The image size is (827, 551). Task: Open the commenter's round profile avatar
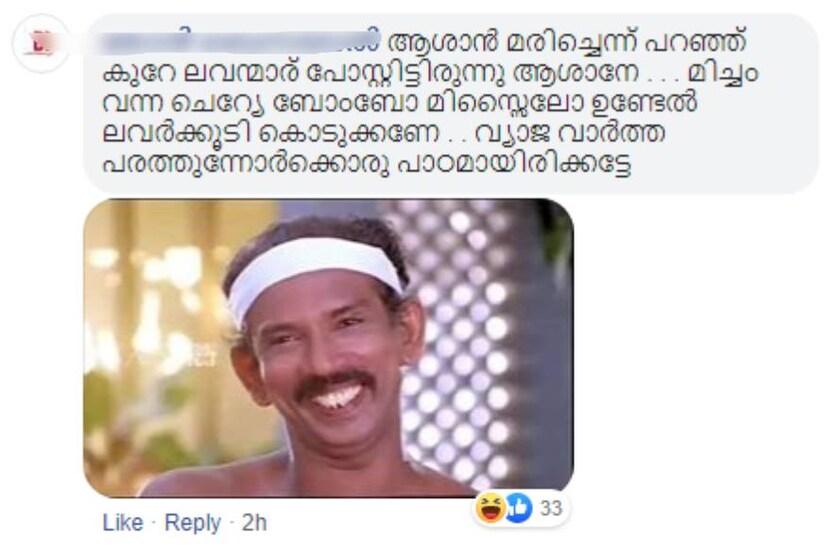tap(41, 44)
